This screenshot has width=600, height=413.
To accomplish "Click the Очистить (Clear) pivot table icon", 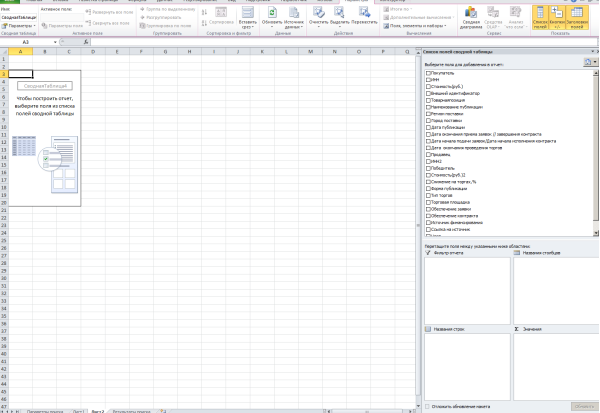I will pyautogui.click(x=318, y=13).
